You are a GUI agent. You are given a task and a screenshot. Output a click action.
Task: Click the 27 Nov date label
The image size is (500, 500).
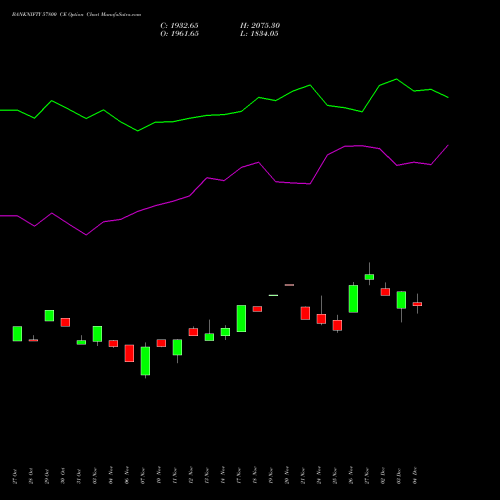367,476
